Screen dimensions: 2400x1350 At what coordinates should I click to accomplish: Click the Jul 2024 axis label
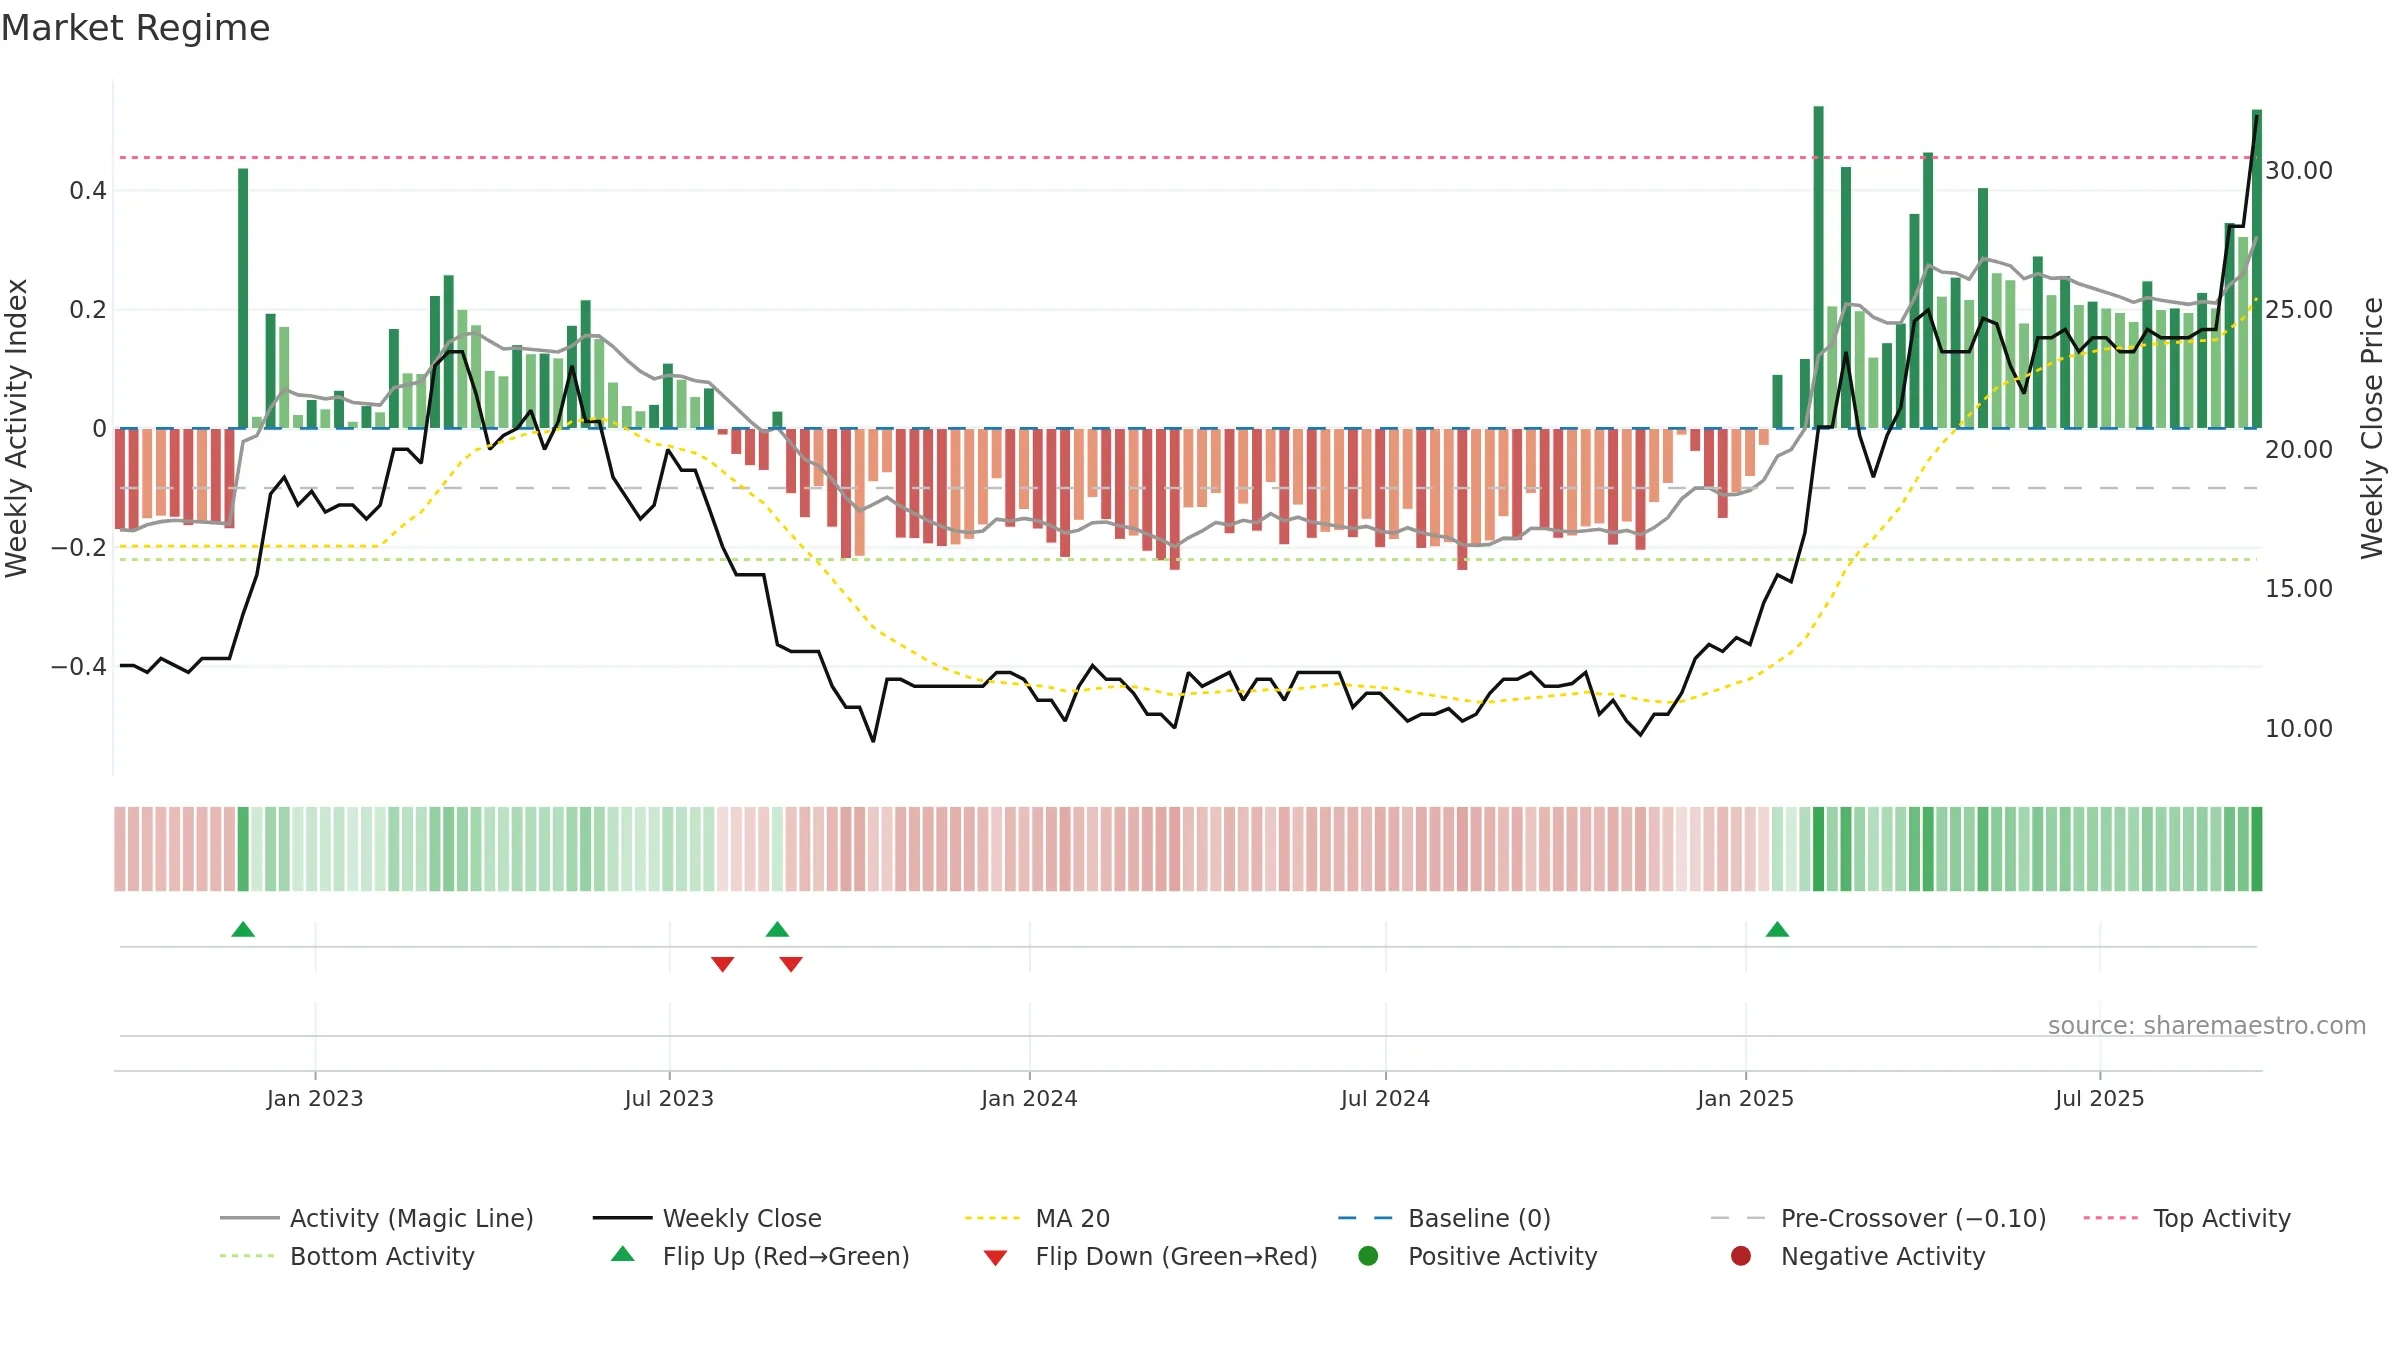(1385, 1098)
